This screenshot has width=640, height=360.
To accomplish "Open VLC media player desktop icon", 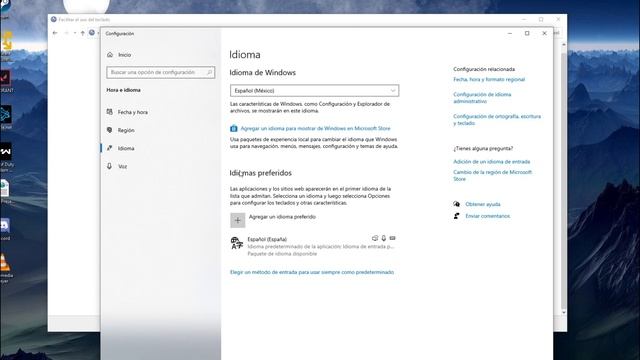I will [x=5, y=268].
